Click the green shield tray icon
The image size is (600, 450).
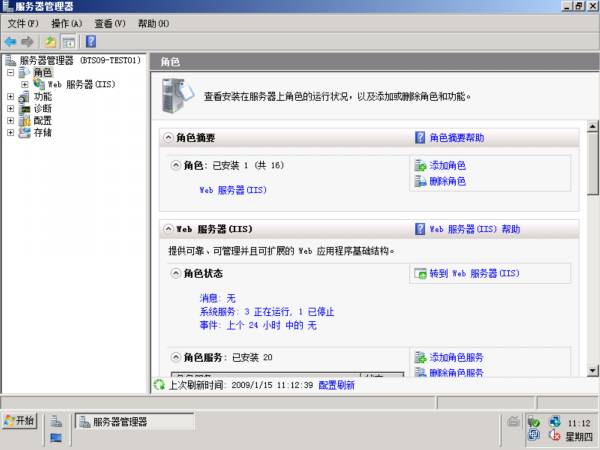pyautogui.click(x=533, y=422)
